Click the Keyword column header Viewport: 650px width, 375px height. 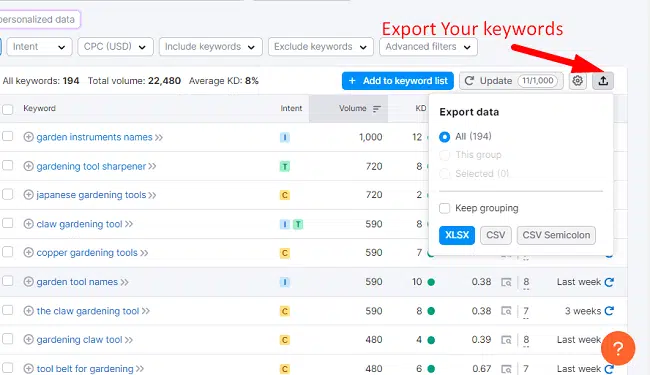coord(39,108)
